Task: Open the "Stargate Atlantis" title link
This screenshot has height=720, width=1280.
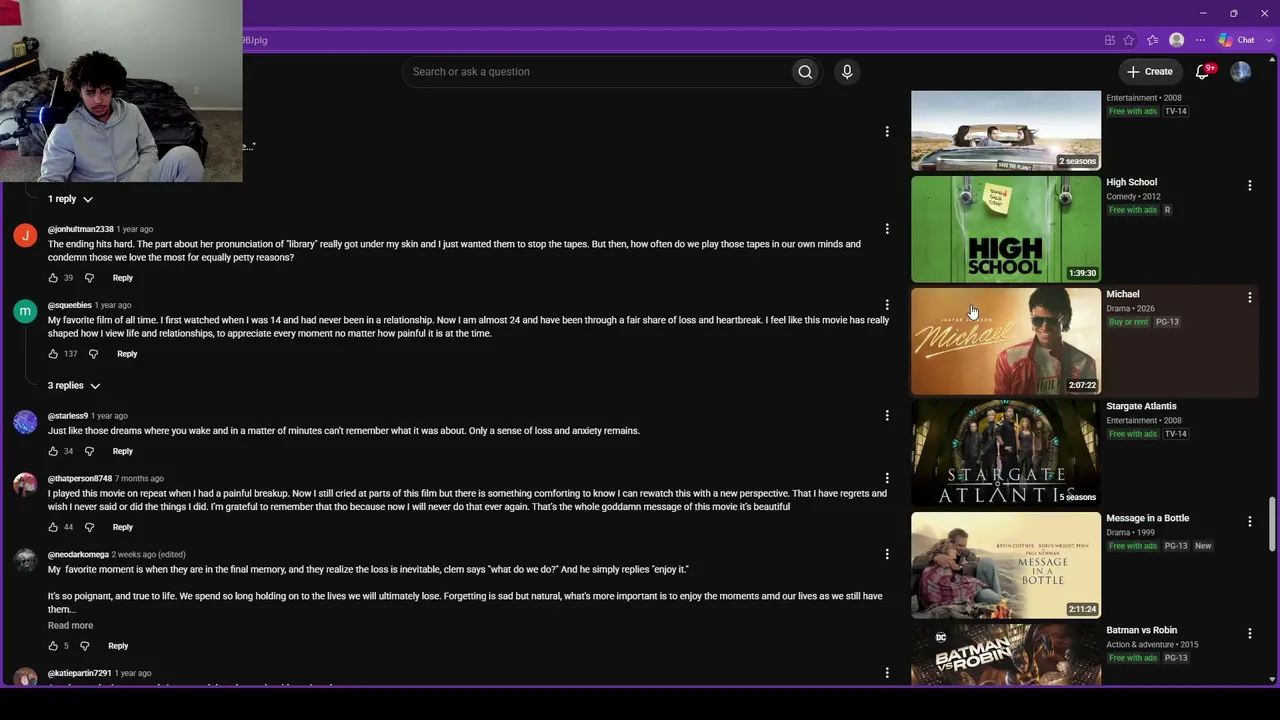Action: point(1141,406)
